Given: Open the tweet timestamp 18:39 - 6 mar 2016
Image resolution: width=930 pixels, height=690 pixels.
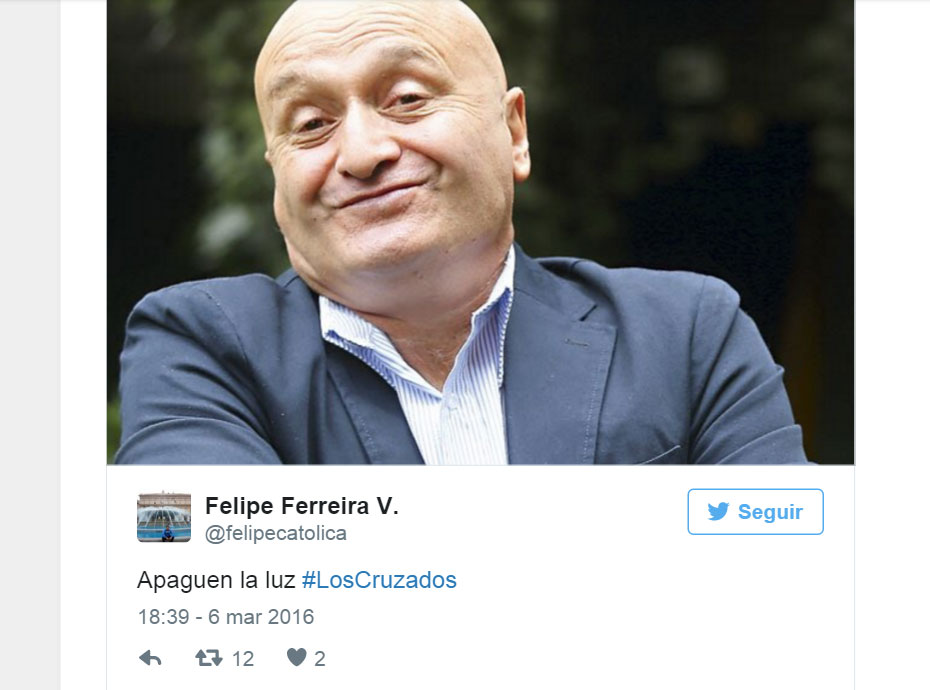Looking at the screenshot, I should pos(226,617).
